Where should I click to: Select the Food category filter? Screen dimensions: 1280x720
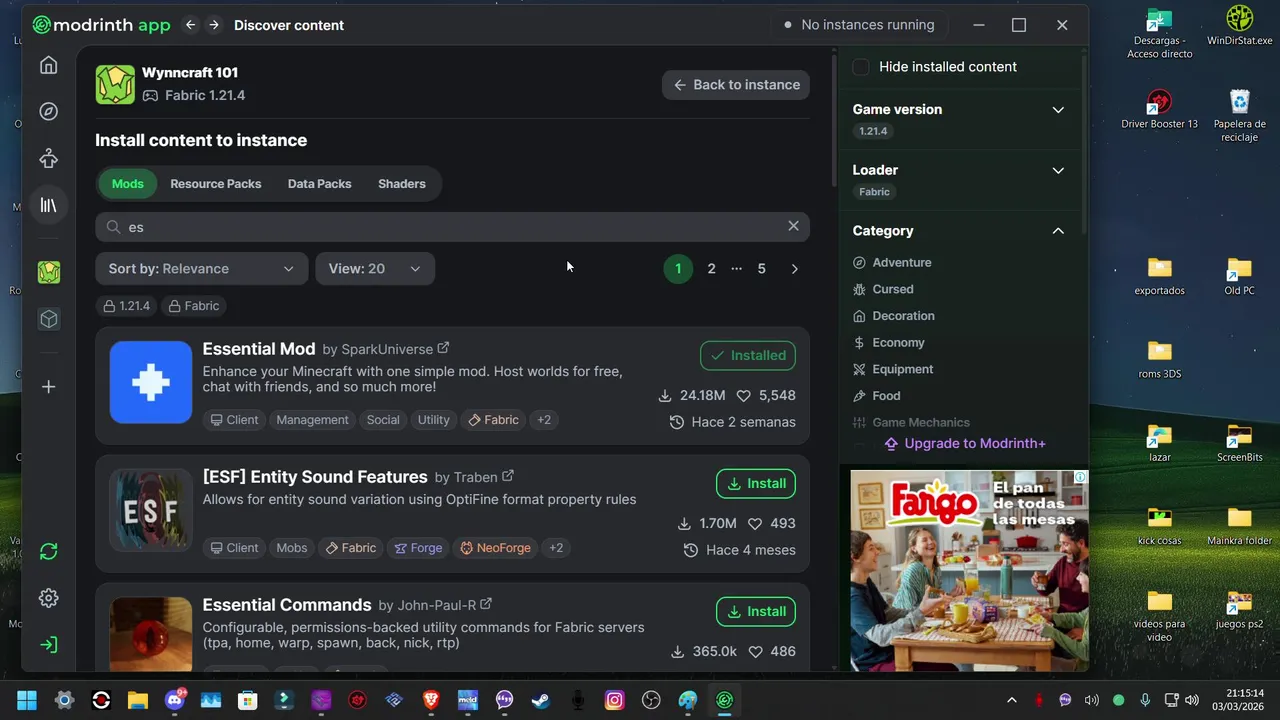(876, 396)
